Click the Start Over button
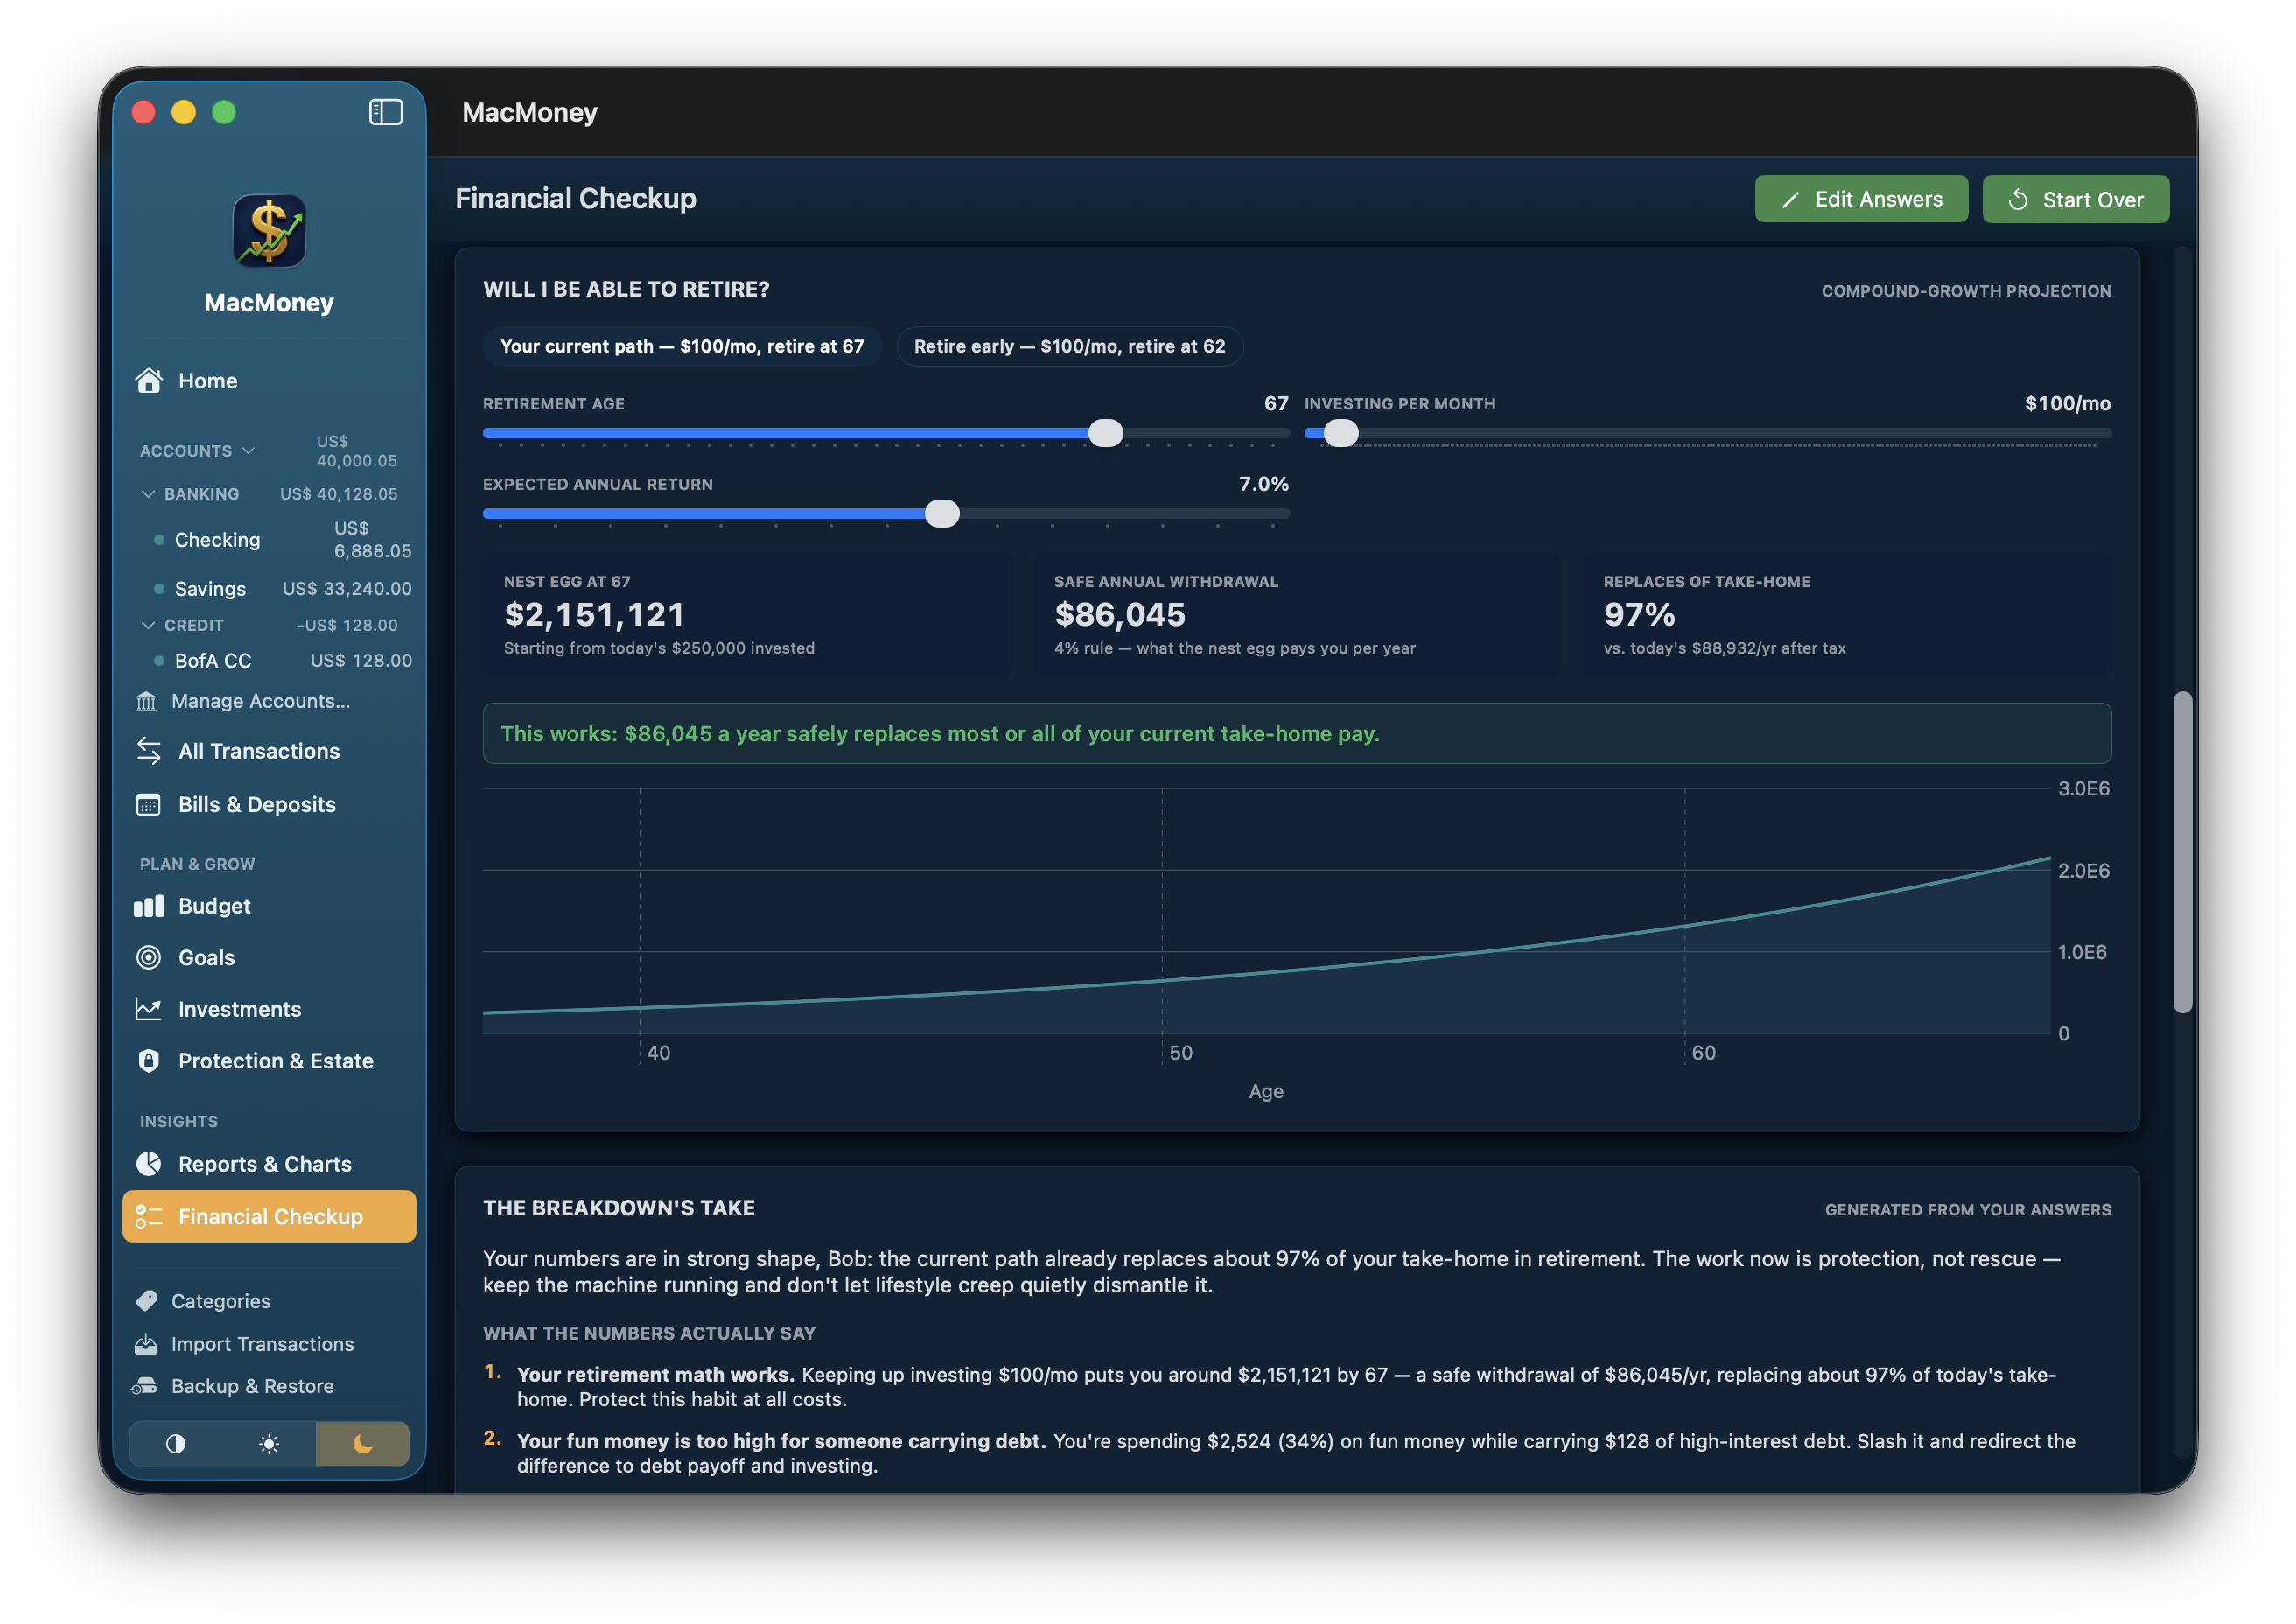 (x=2075, y=199)
